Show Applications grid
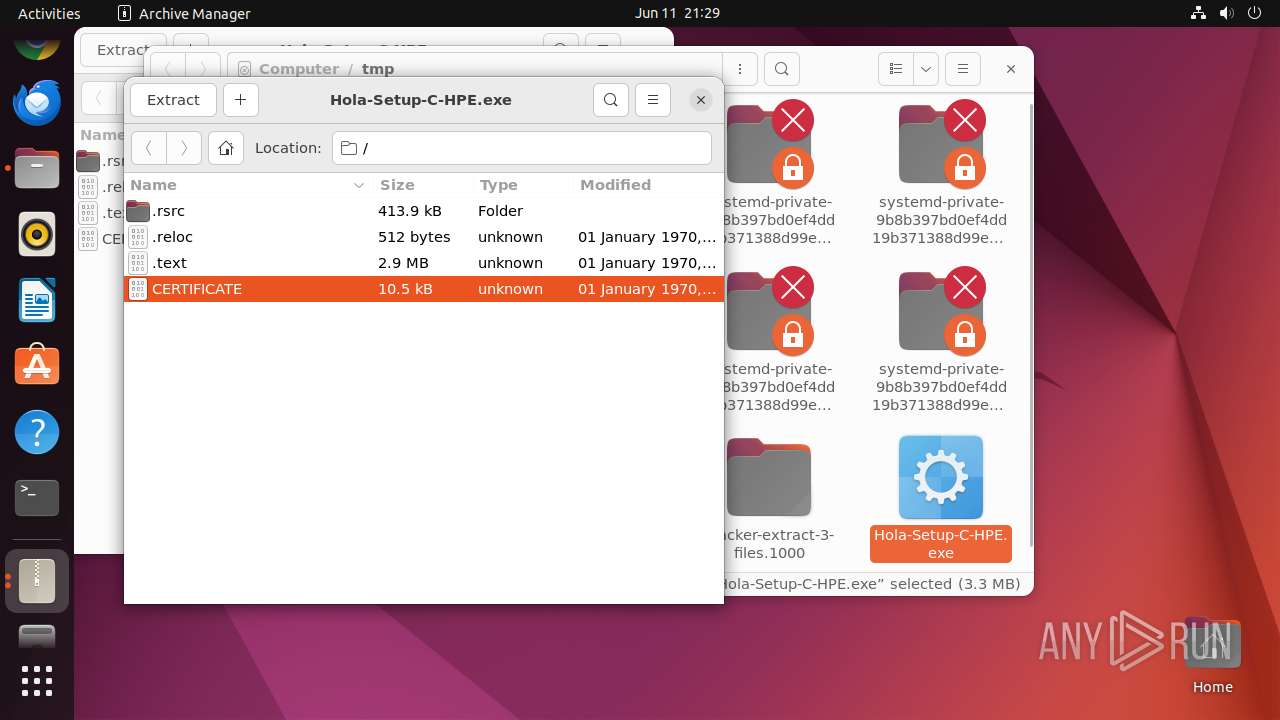Screen dimensions: 1280x720 coord(37,681)
